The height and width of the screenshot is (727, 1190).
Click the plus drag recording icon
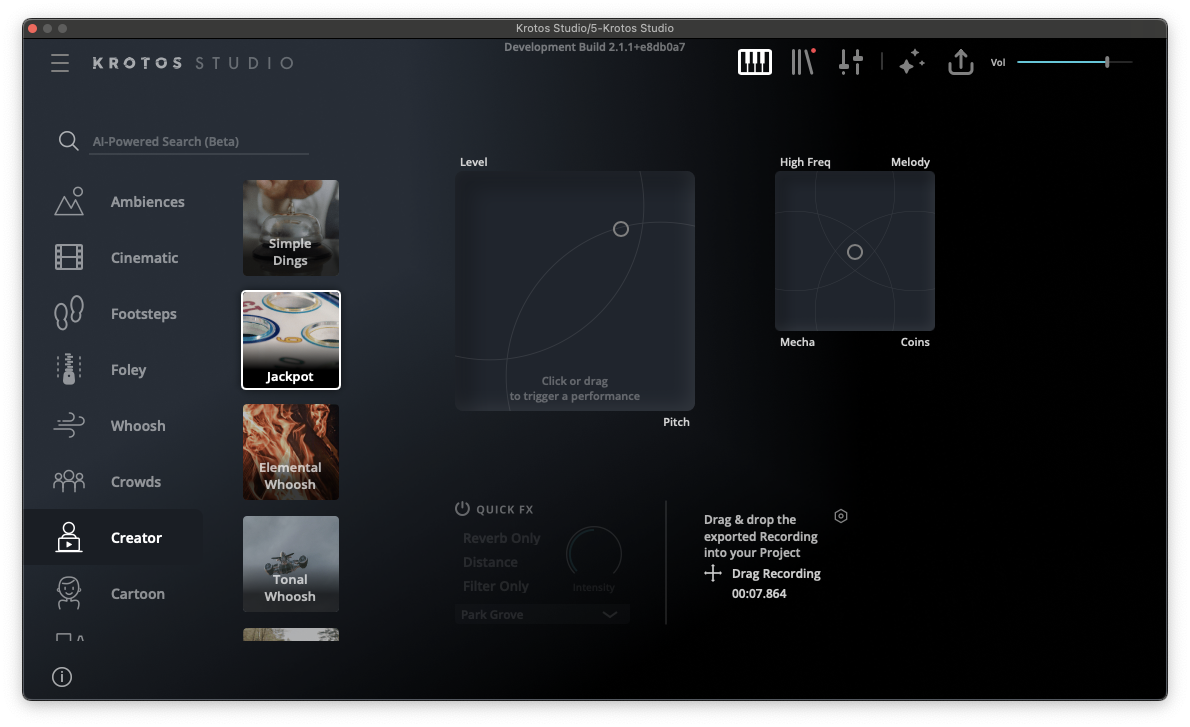pos(713,573)
